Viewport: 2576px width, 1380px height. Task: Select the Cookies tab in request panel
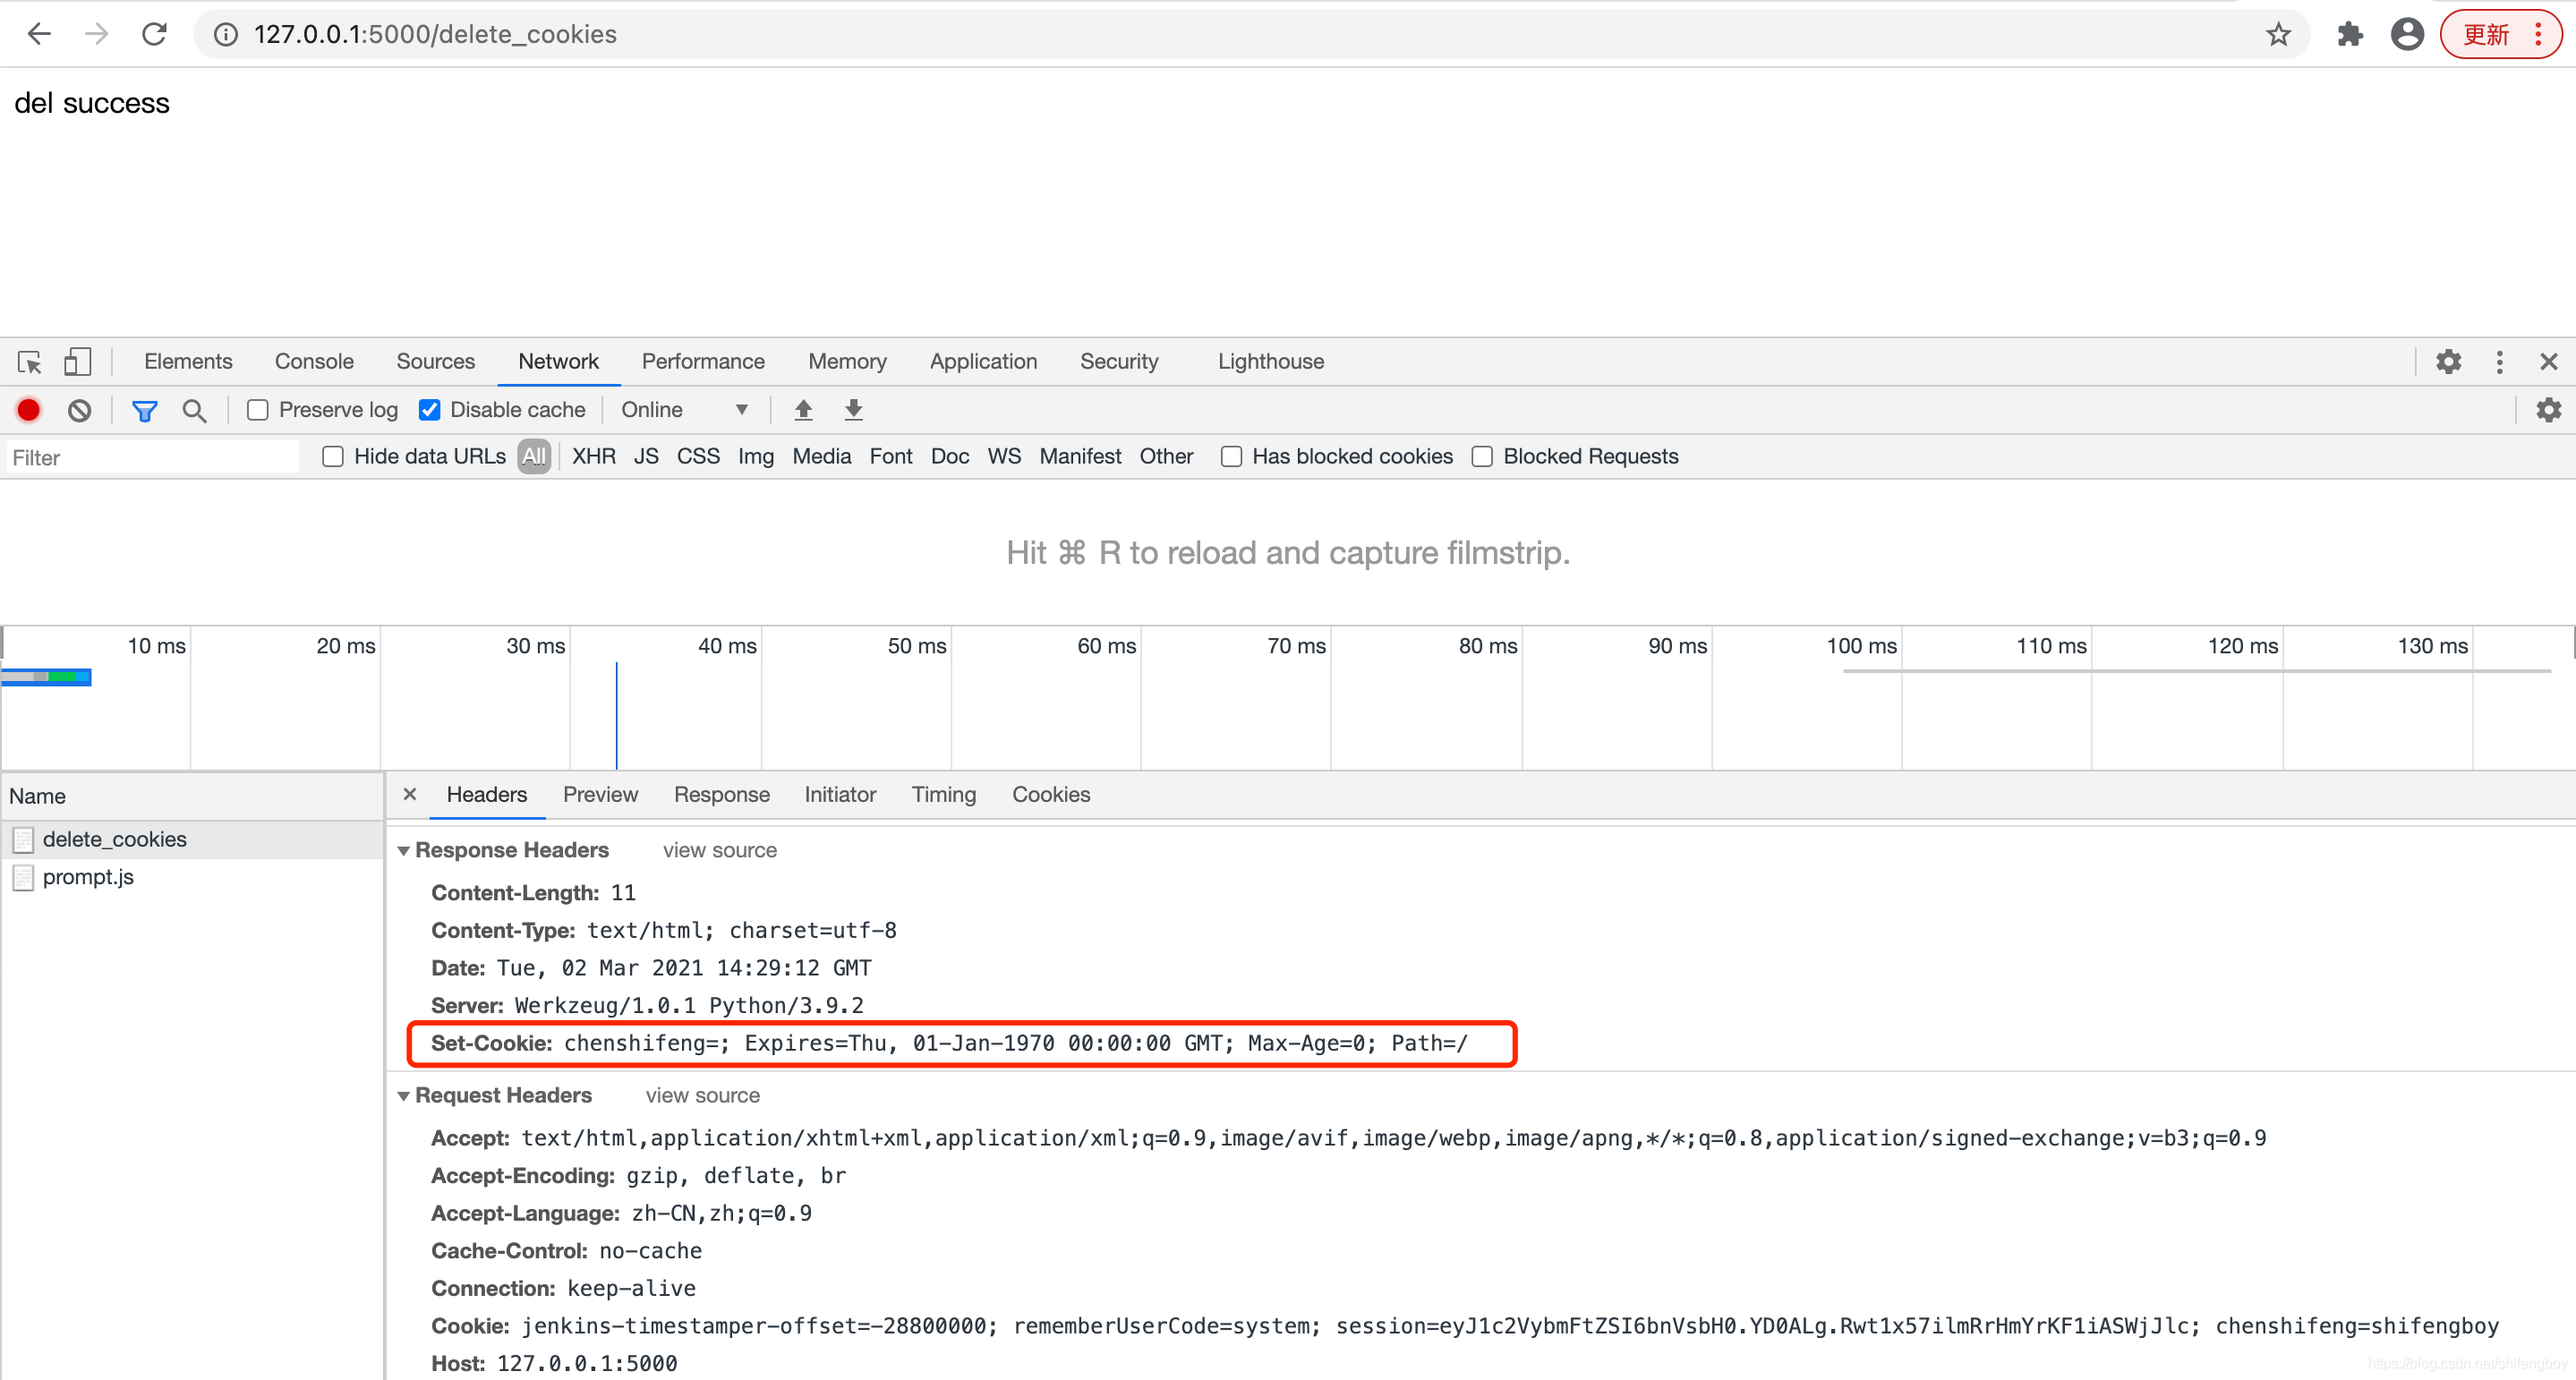click(x=1051, y=794)
